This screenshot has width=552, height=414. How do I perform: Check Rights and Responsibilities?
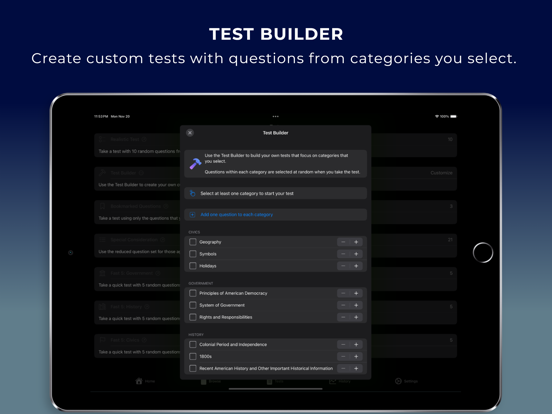tap(193, 317)
